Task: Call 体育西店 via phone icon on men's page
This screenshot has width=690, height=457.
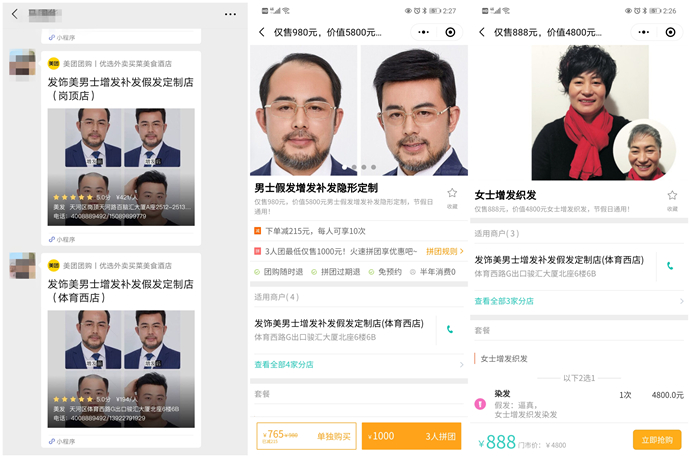Action: [450, 329]
